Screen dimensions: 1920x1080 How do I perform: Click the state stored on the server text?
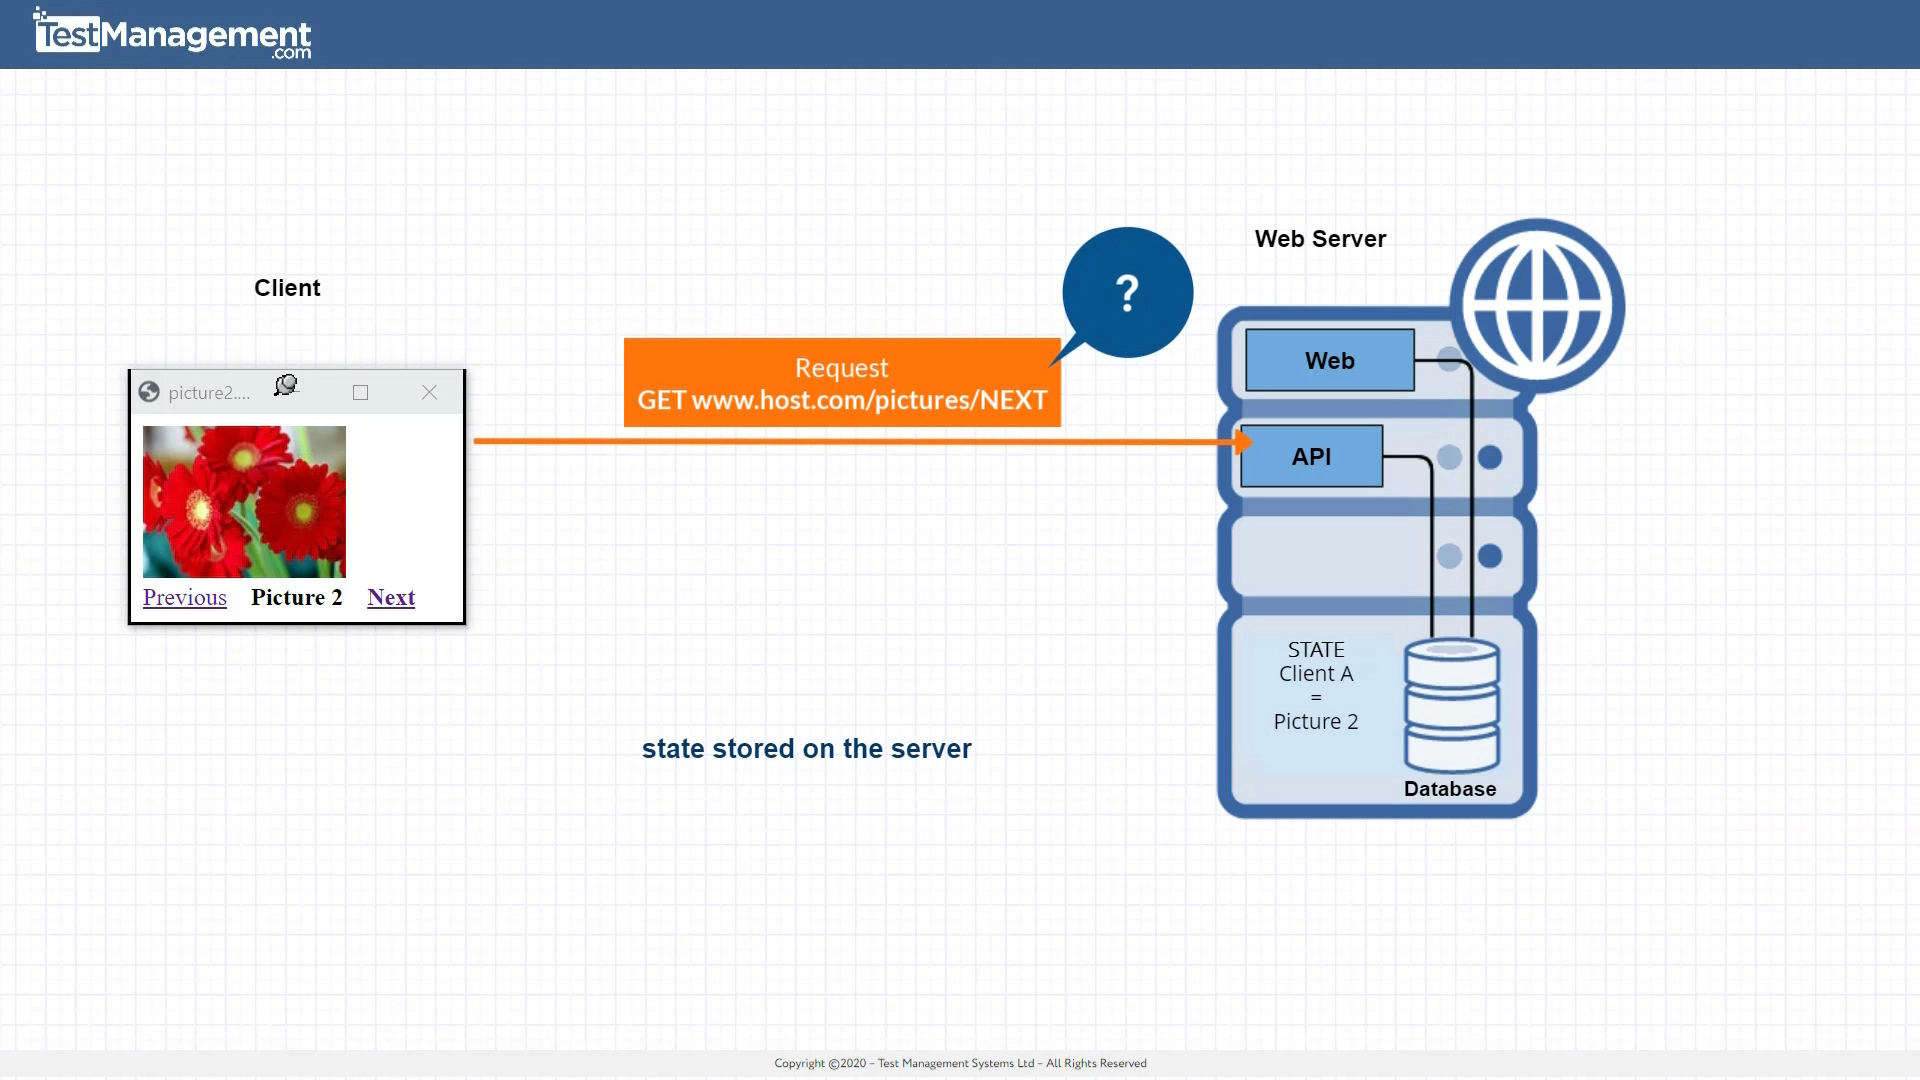coord(806,748)
